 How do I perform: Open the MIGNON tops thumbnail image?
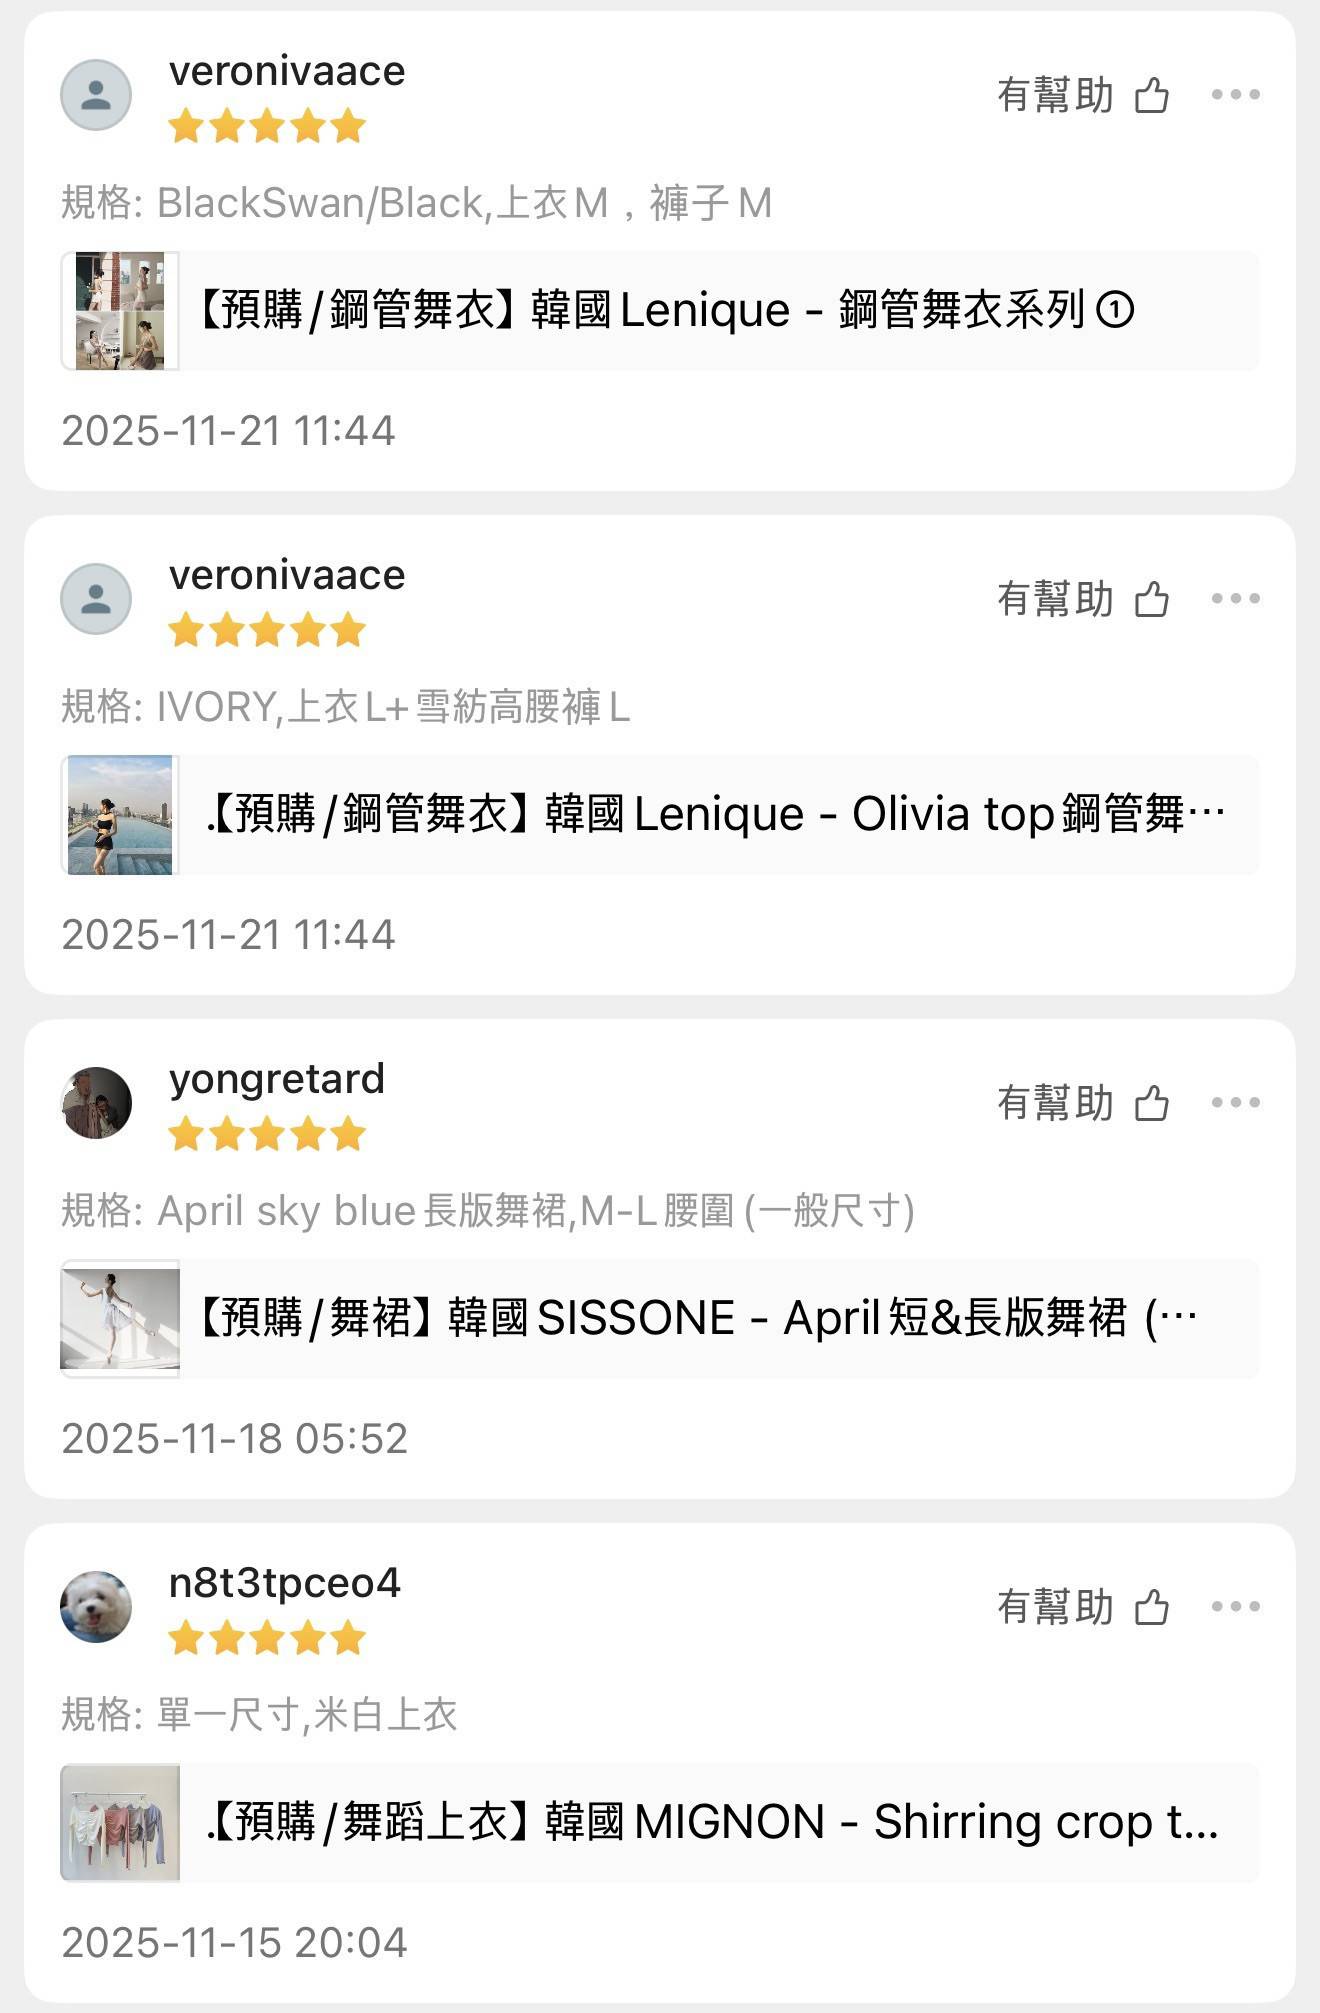coord(120,1823)
